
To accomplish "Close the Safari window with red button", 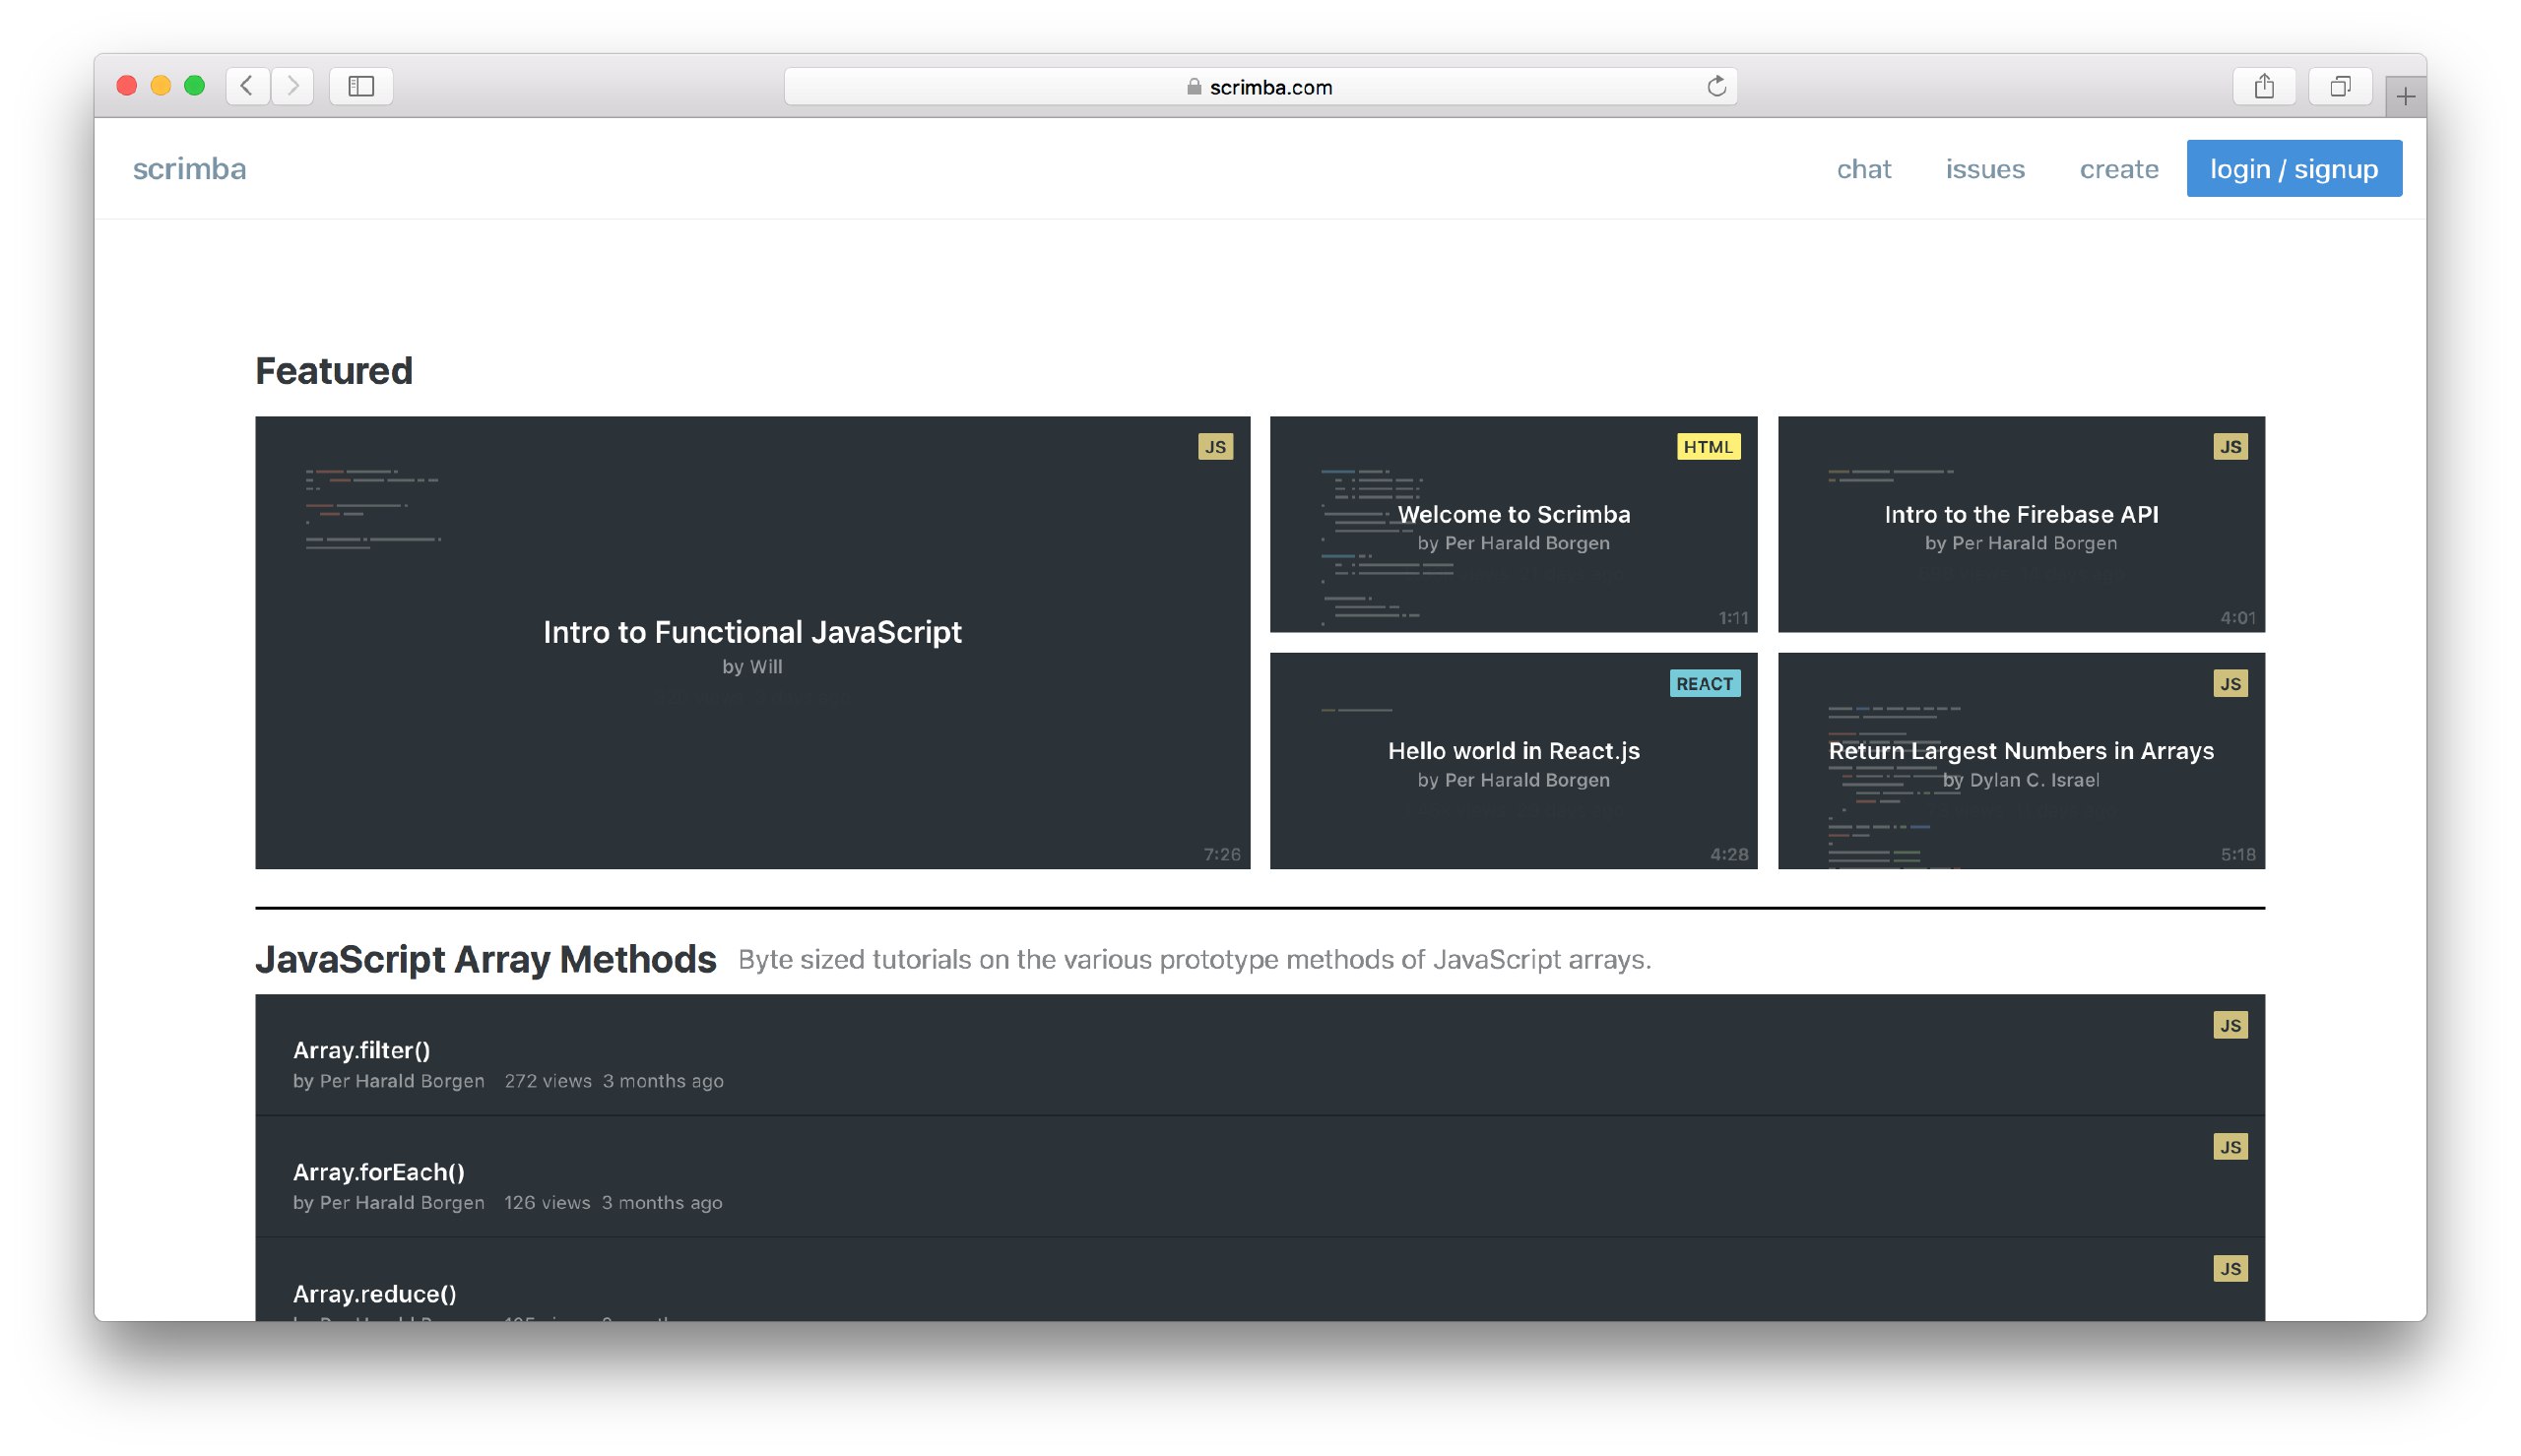I will point(126,86).
